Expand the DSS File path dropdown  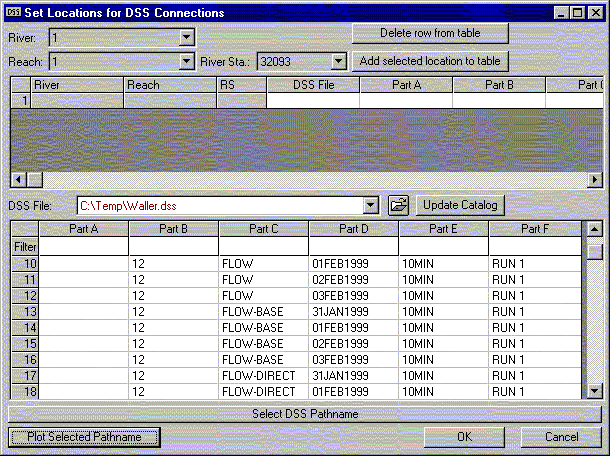pos(372,205)
